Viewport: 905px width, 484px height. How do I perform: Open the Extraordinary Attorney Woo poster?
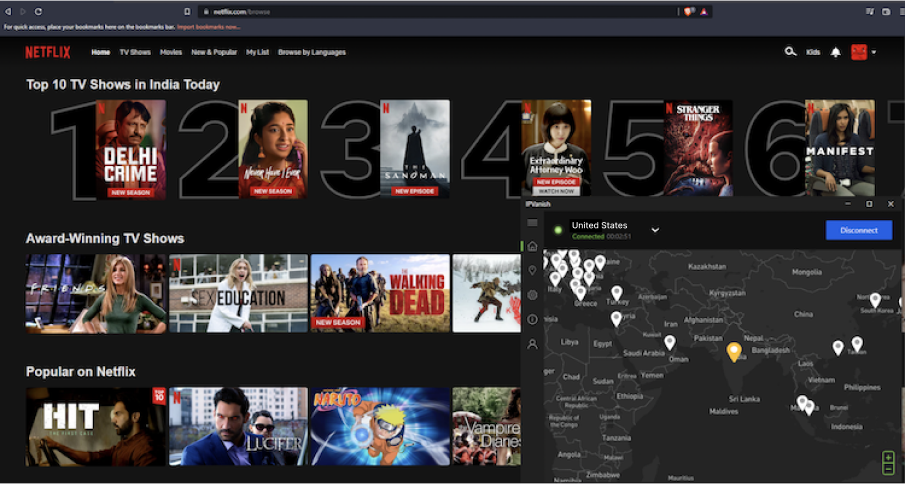[556, 148]
